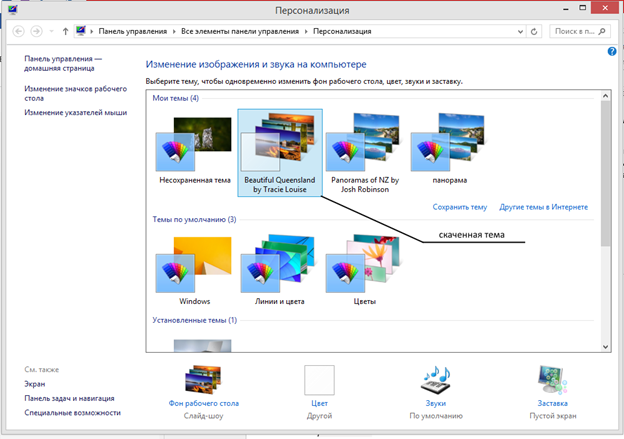Open Изменение указателей мыши link

76,113
